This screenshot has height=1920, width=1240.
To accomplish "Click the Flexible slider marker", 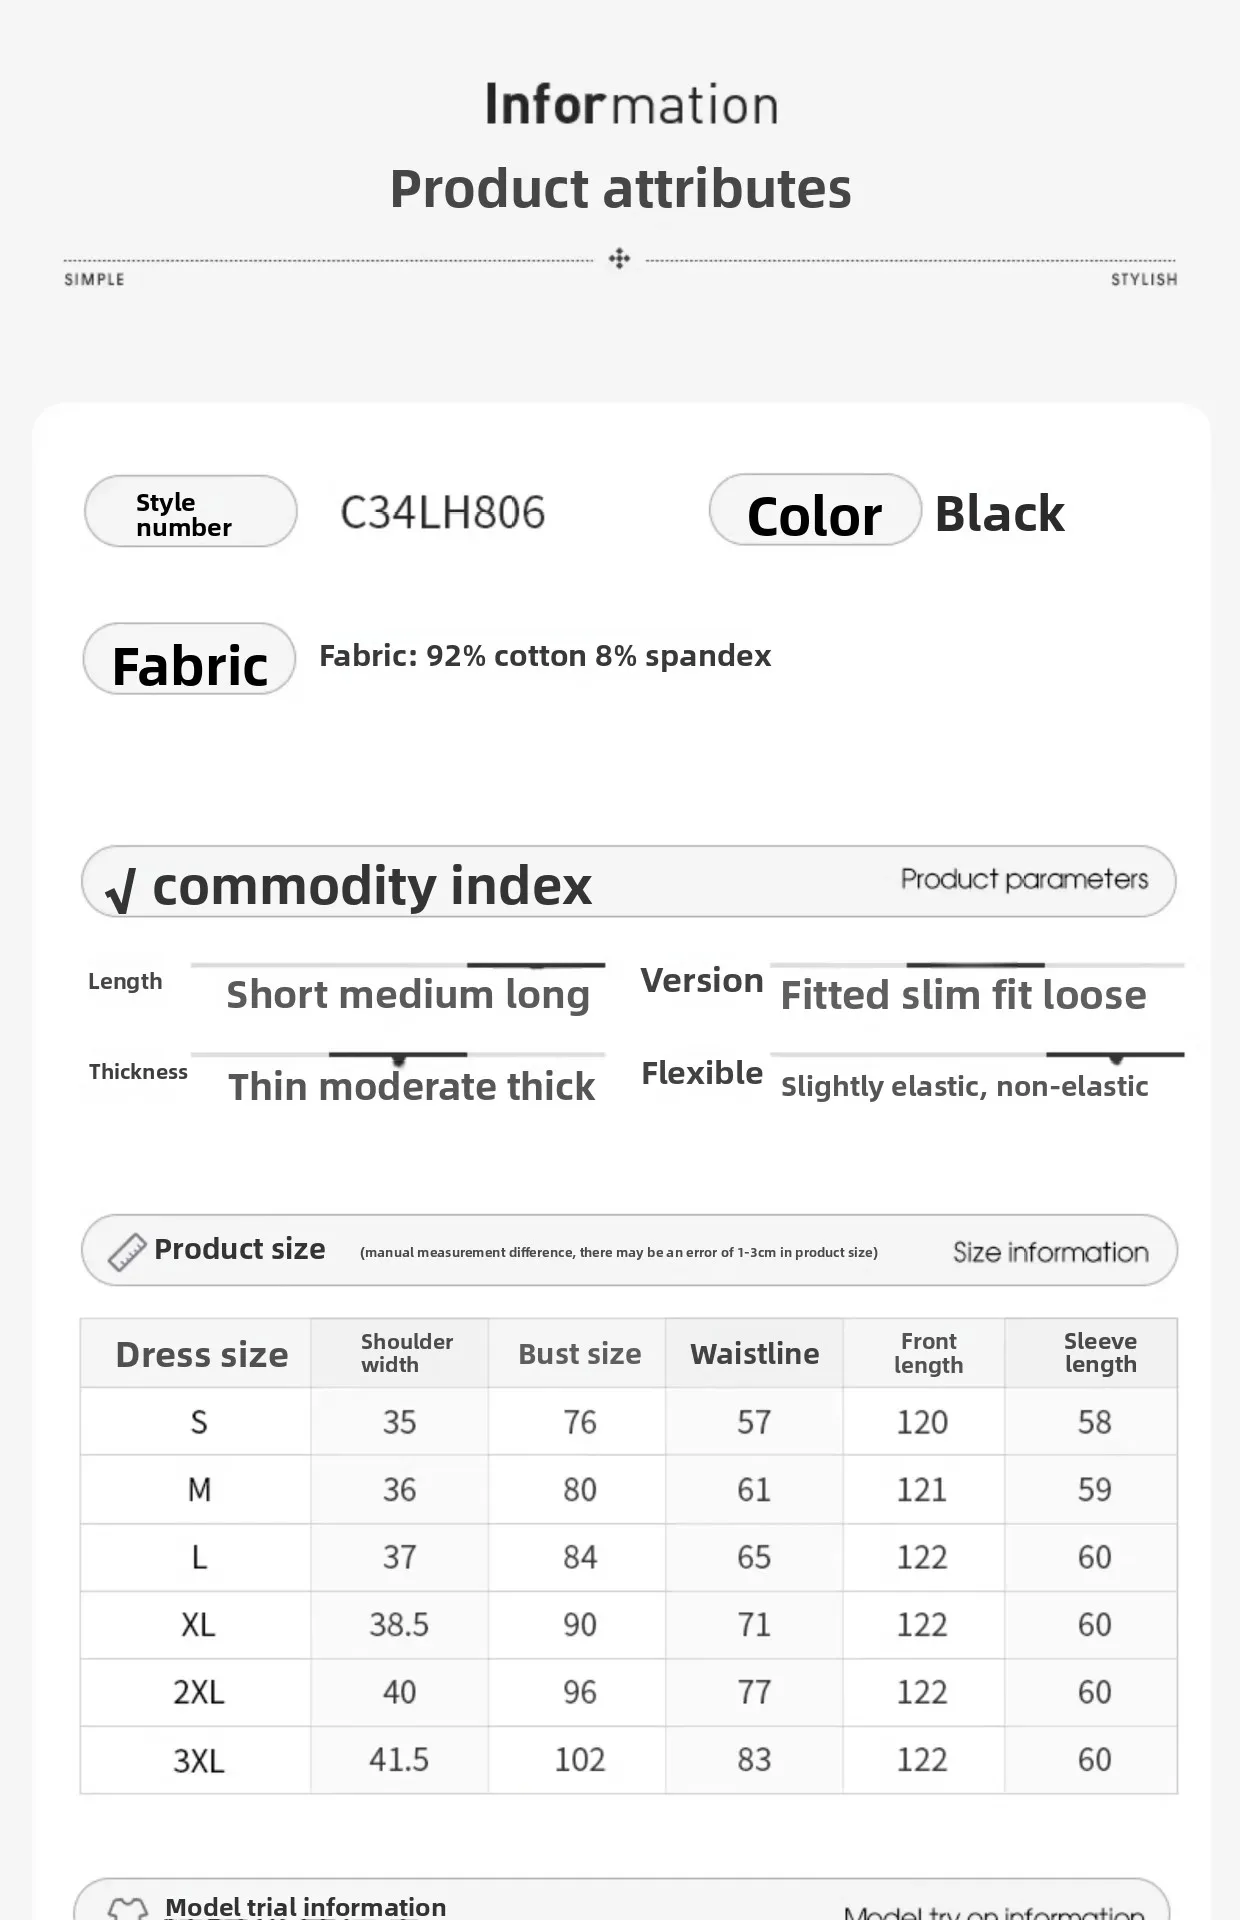I will 1116,1057.
